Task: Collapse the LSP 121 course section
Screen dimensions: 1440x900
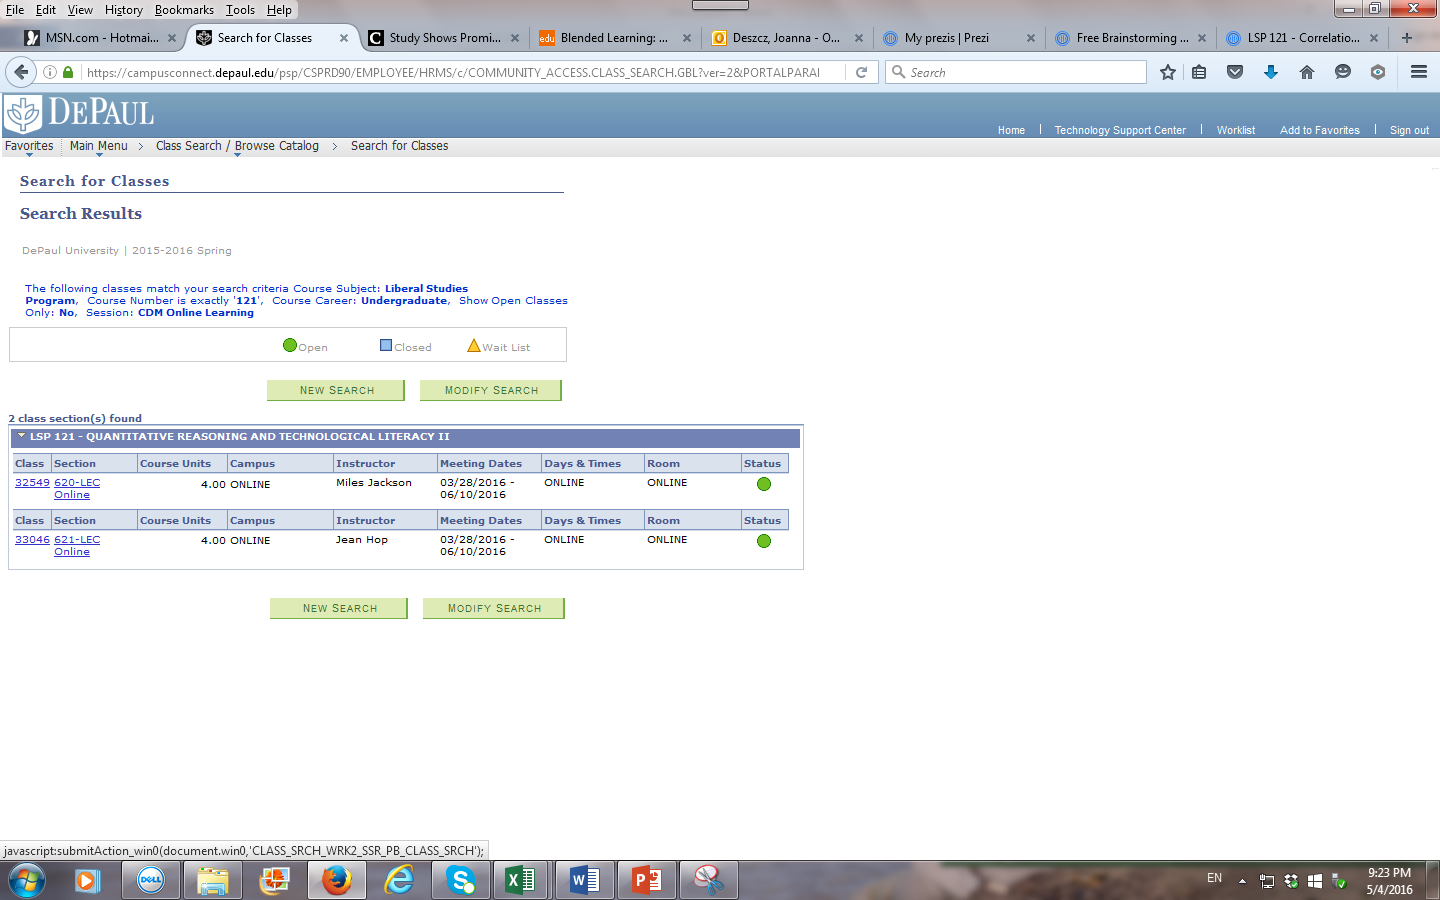Action: point(21,437)
